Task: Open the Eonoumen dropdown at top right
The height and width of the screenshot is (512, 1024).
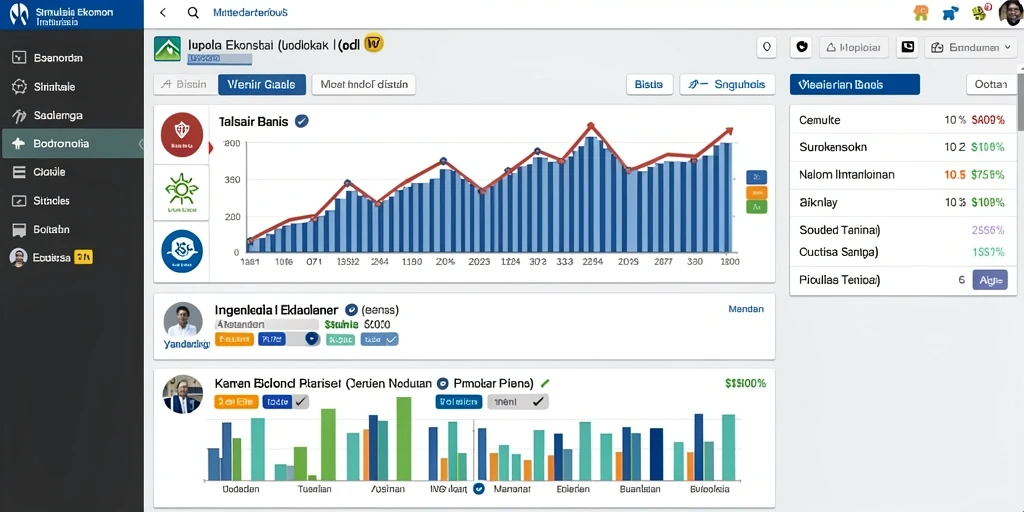Action: tap(968, 47)
